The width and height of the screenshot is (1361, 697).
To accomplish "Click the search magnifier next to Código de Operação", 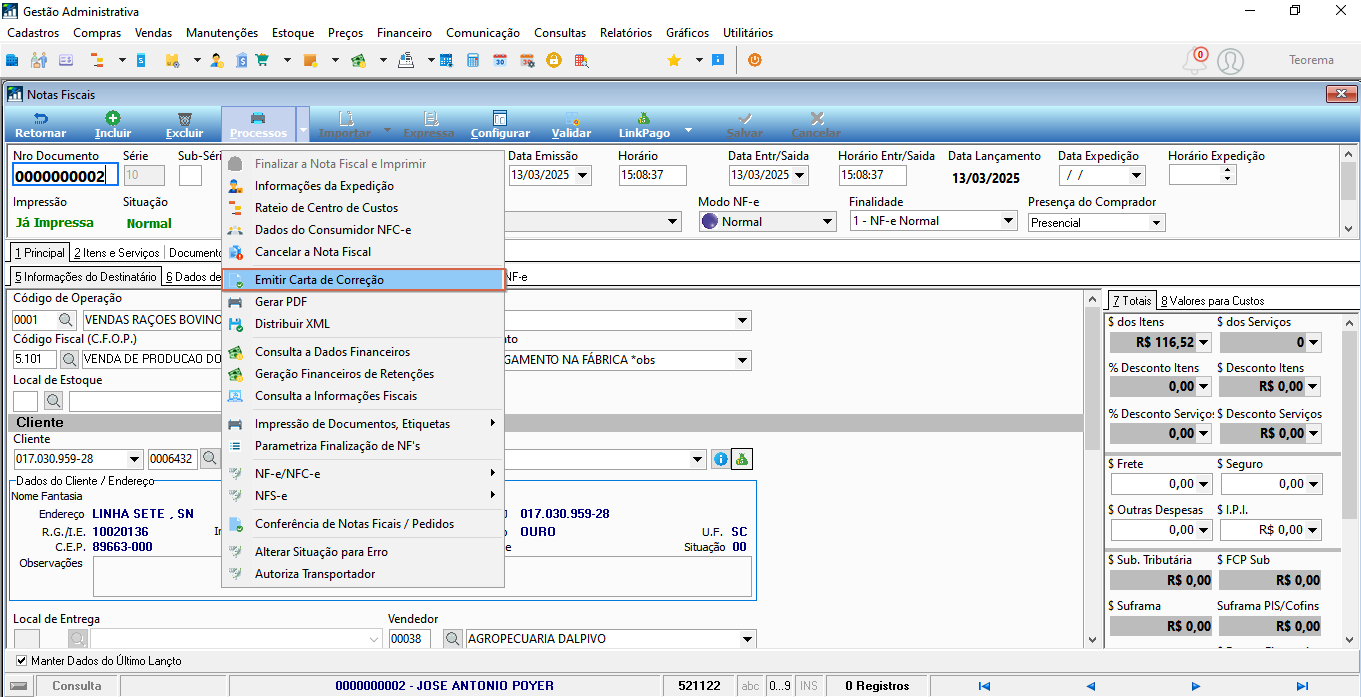I will coord(64,320).
